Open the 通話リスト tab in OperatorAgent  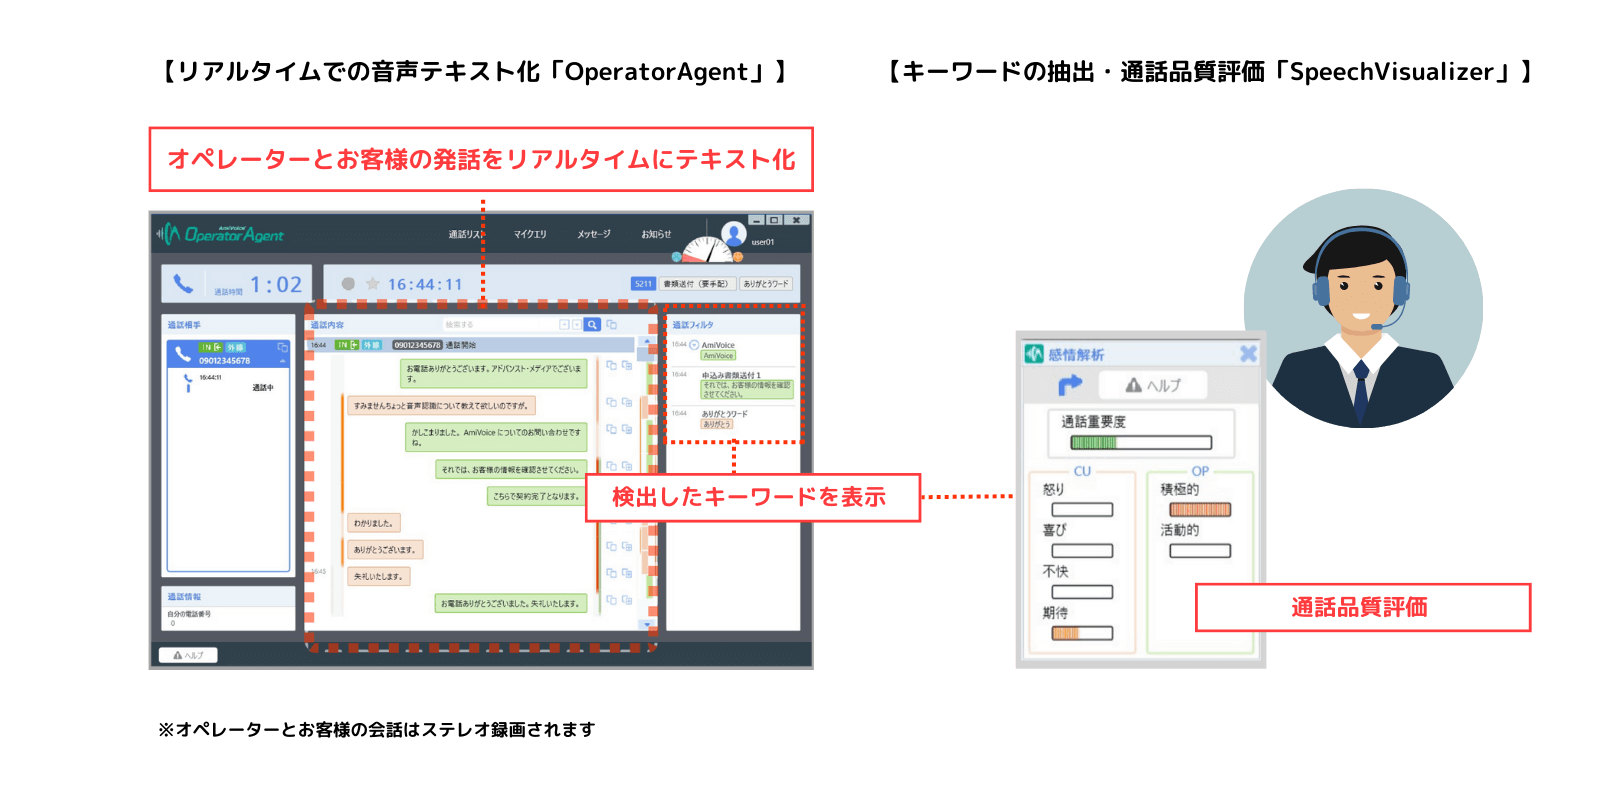click(x=465, y=234)
